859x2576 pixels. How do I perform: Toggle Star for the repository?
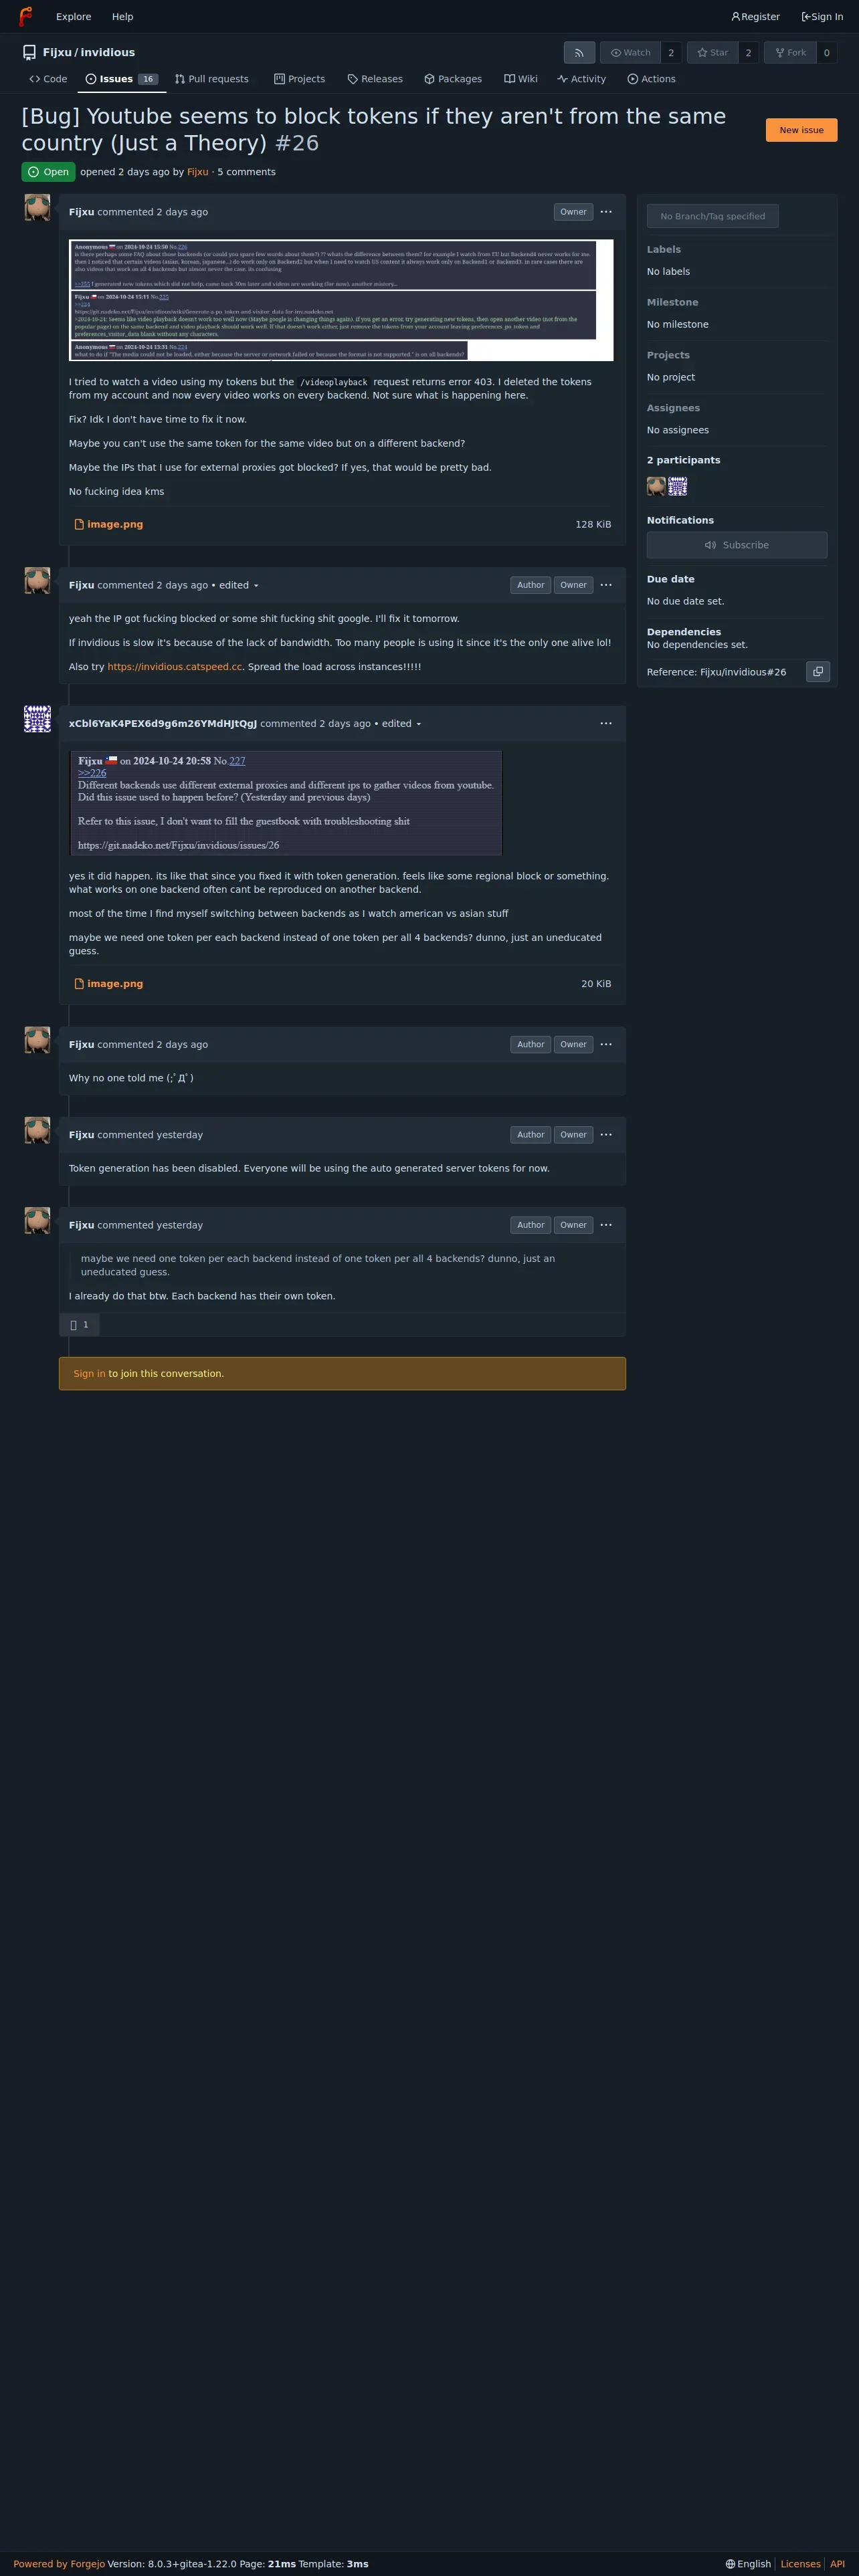(712, 53)
